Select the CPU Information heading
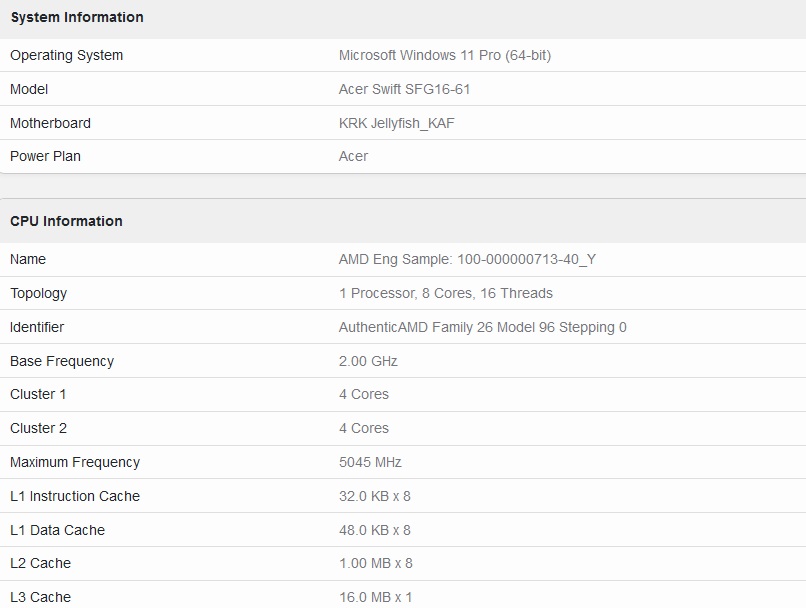Image resolution: width=806 pixels, height=608 pixels. pos(66,221)
